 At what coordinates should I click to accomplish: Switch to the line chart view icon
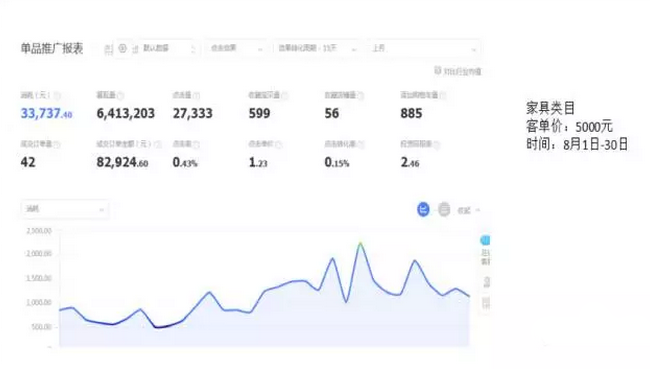click(x=423, y=209)
